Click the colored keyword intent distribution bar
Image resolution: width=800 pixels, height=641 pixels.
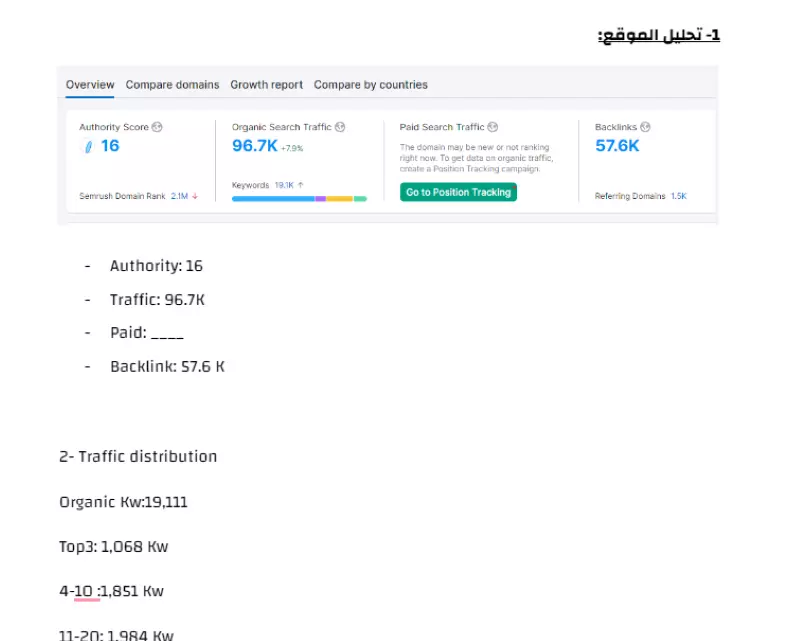(x=300, y=199)
